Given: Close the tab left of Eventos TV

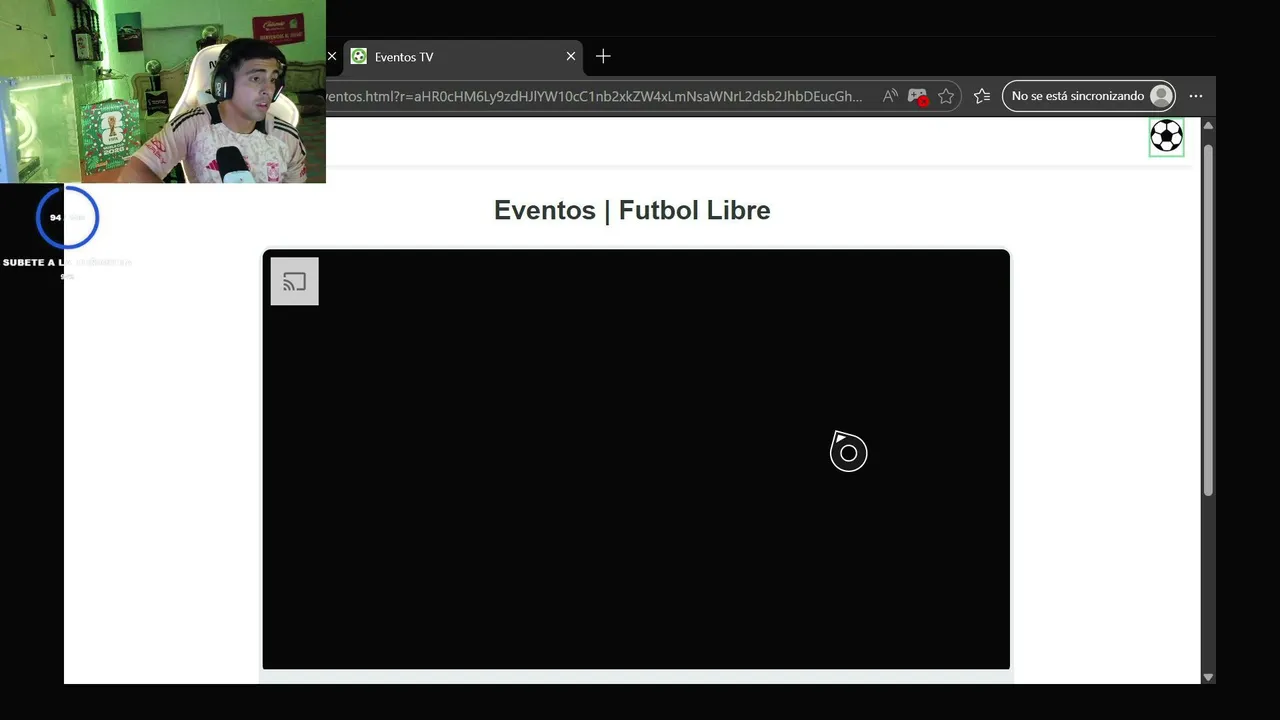Looking at the screenshot, I should [332, 56].
